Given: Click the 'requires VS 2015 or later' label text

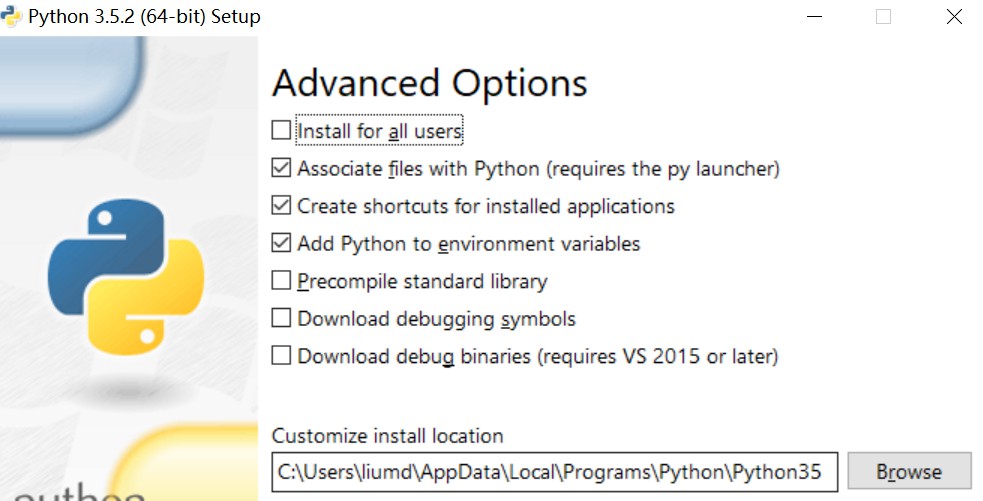Looking at the screenshot, I should (659, 356).
